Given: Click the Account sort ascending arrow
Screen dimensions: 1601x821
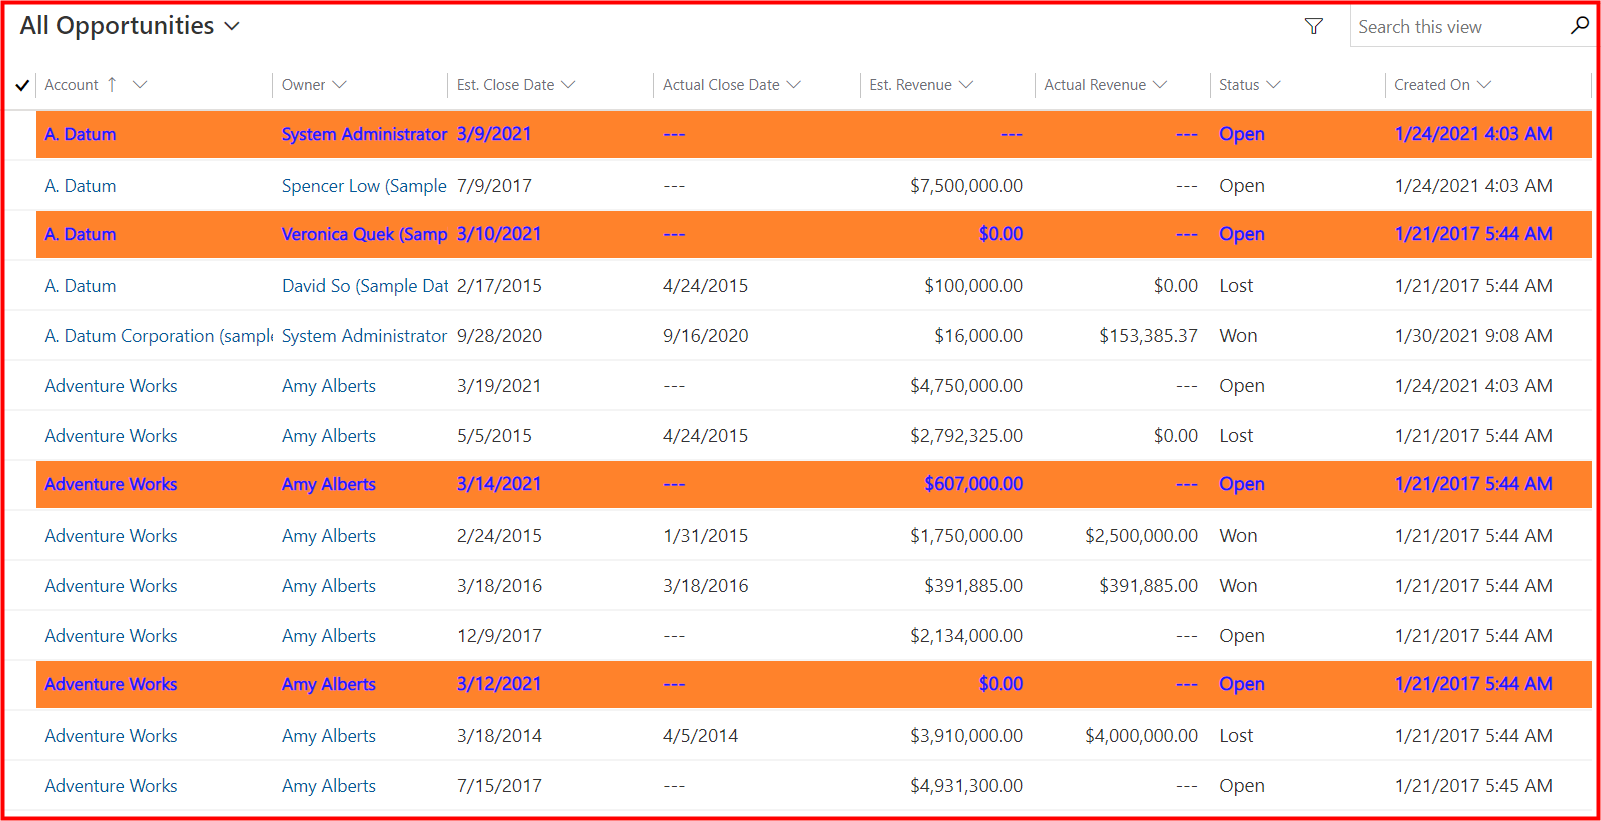Looking at the screenshot, I should click(x=112, y=85).
